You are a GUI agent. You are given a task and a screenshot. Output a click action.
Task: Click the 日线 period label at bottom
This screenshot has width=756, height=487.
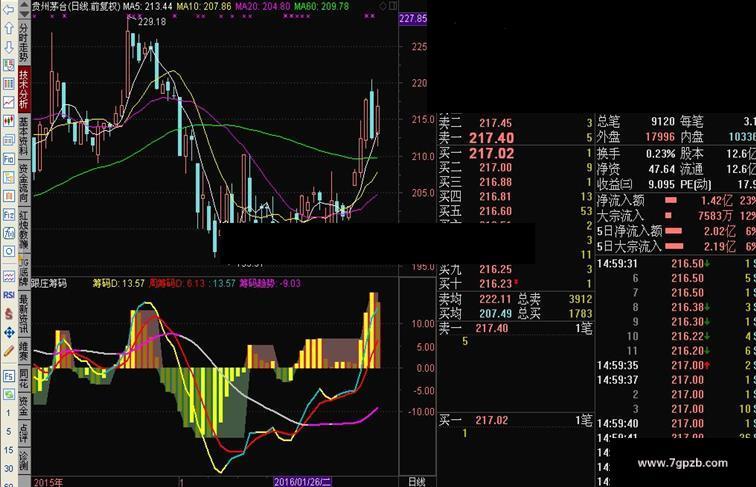(417, 482)
